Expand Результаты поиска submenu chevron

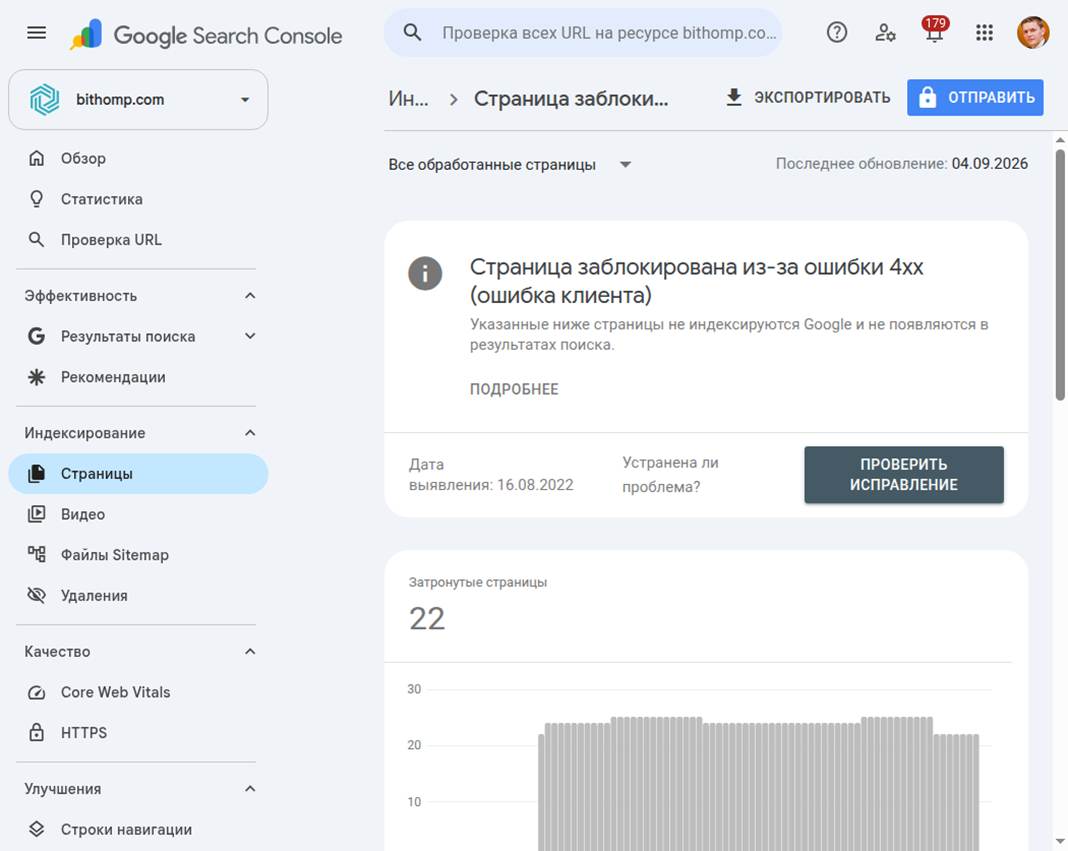(x=250, y=336)
